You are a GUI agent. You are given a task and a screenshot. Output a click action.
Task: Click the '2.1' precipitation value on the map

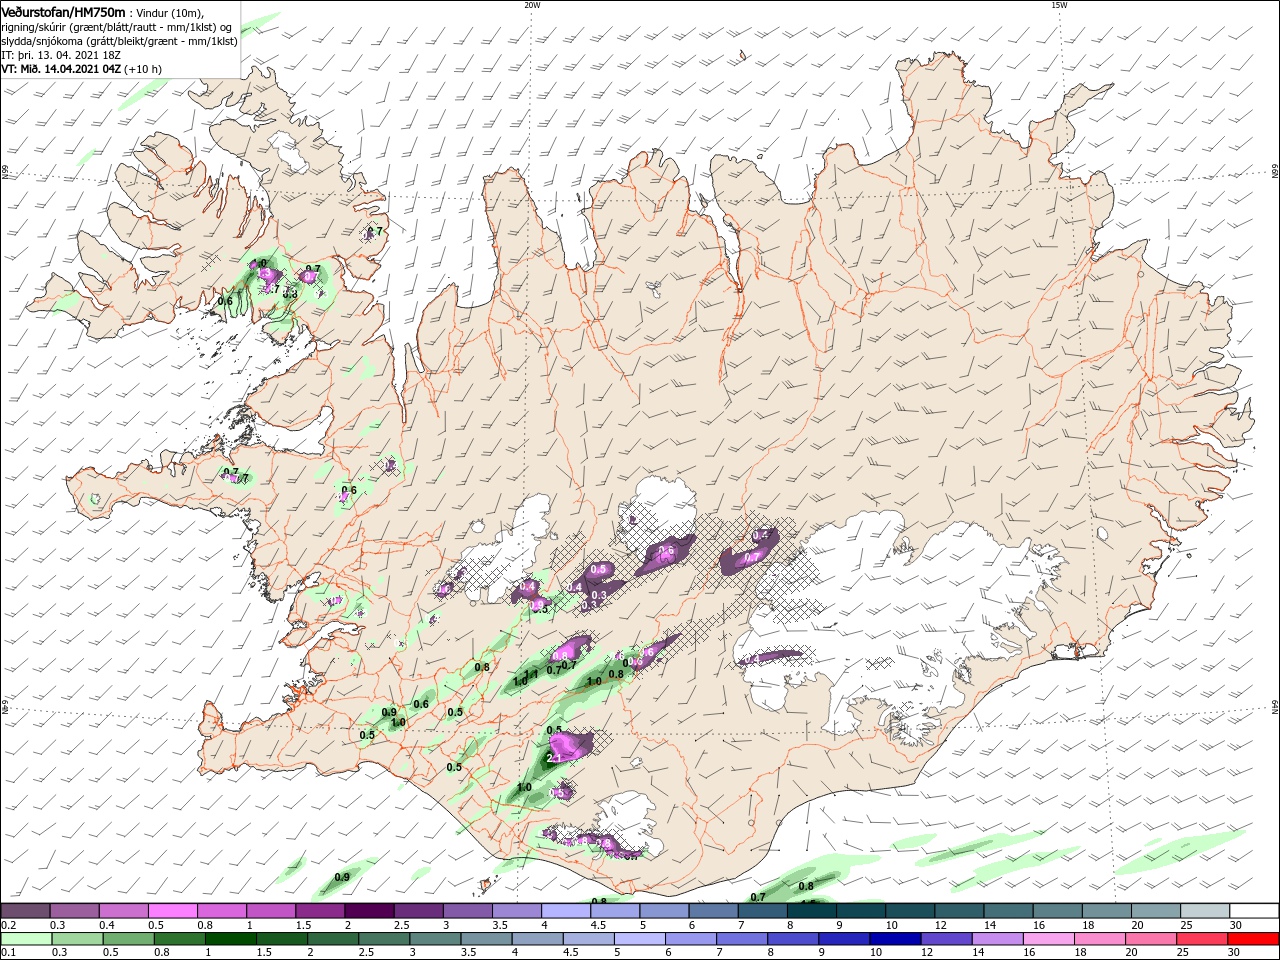553,760
